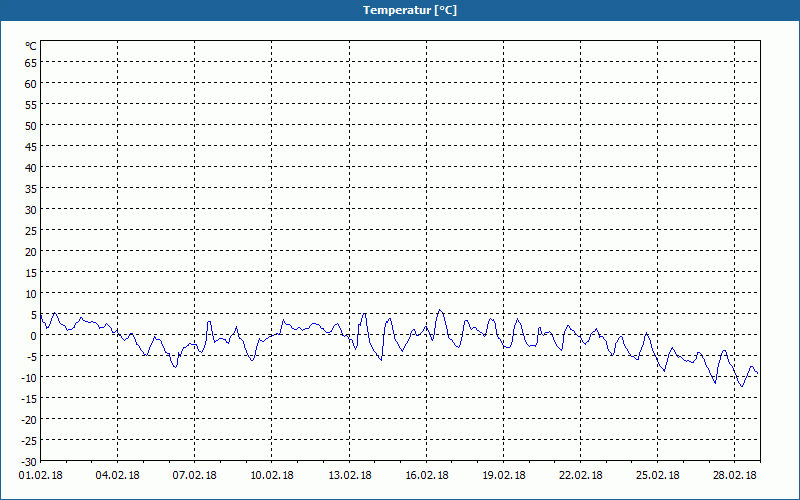The image size is (800, 500).
Task: Click the 07.02.18 date label
Action: click(x=195, y=476)
